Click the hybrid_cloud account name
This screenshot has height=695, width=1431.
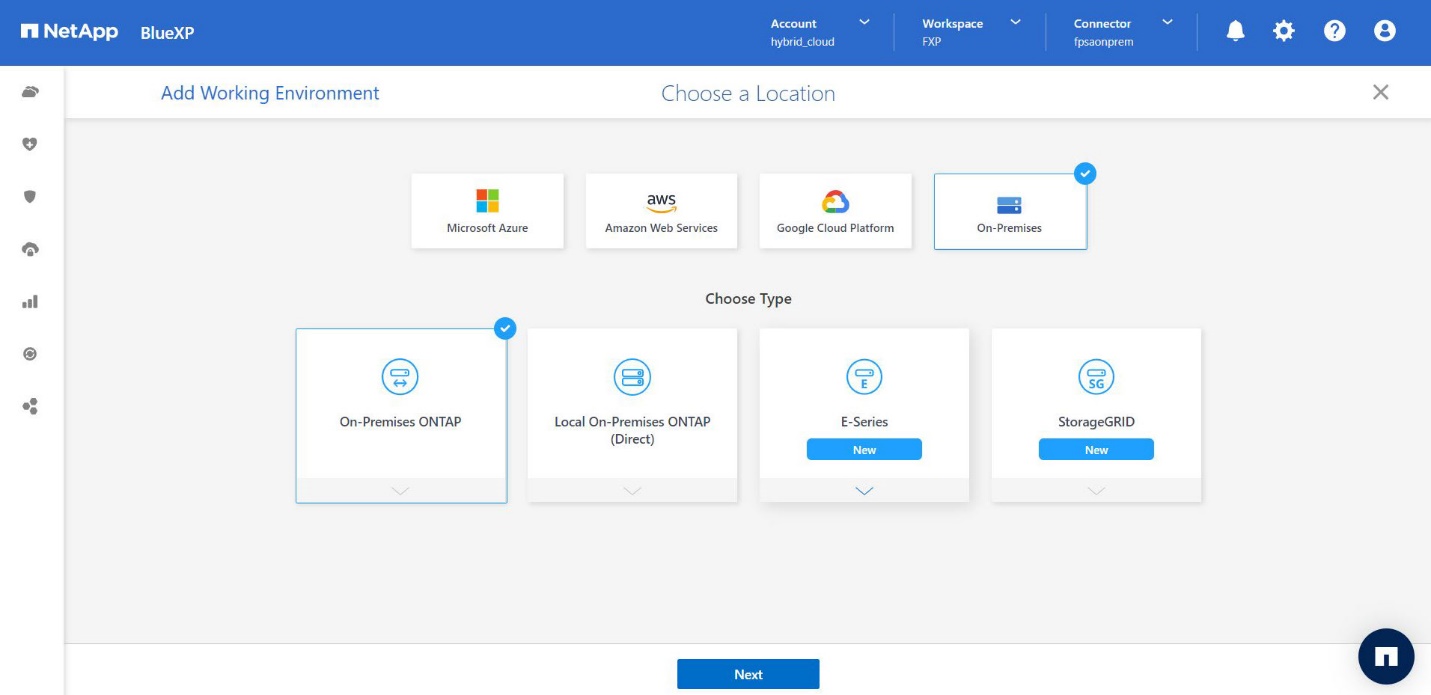[x=802, y=42]
